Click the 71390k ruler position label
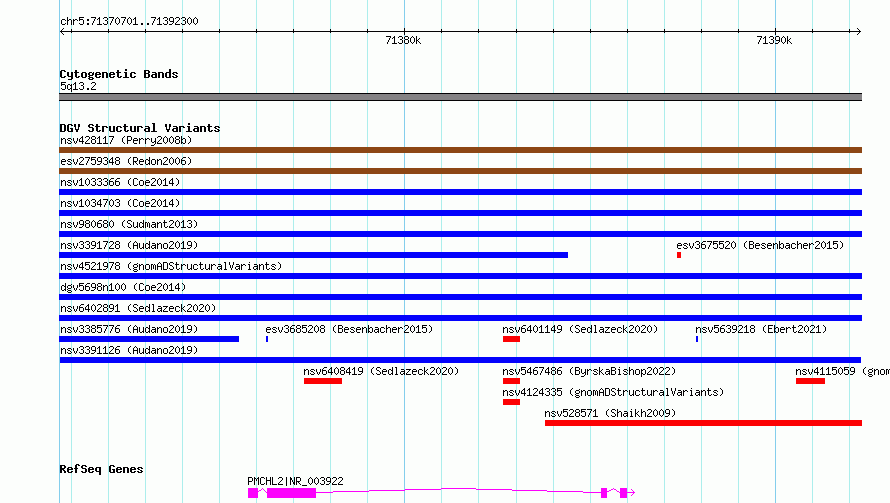890x503 pixels. pyautogui.click(x=774, y=40)
